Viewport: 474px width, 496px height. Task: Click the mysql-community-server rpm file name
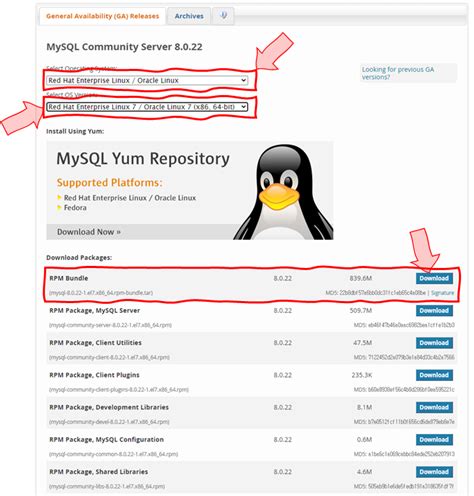(110, 325)
